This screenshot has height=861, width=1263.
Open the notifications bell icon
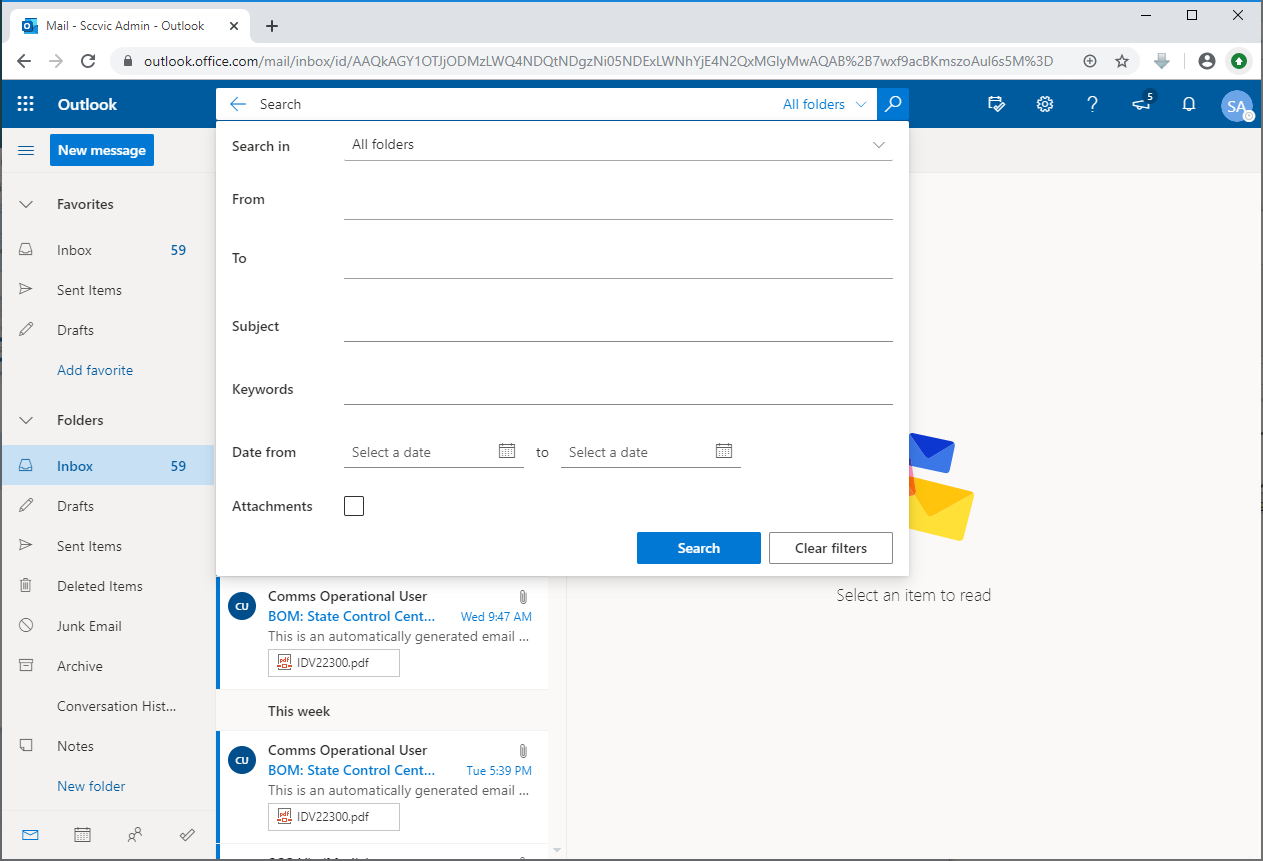coord(1189,104)
